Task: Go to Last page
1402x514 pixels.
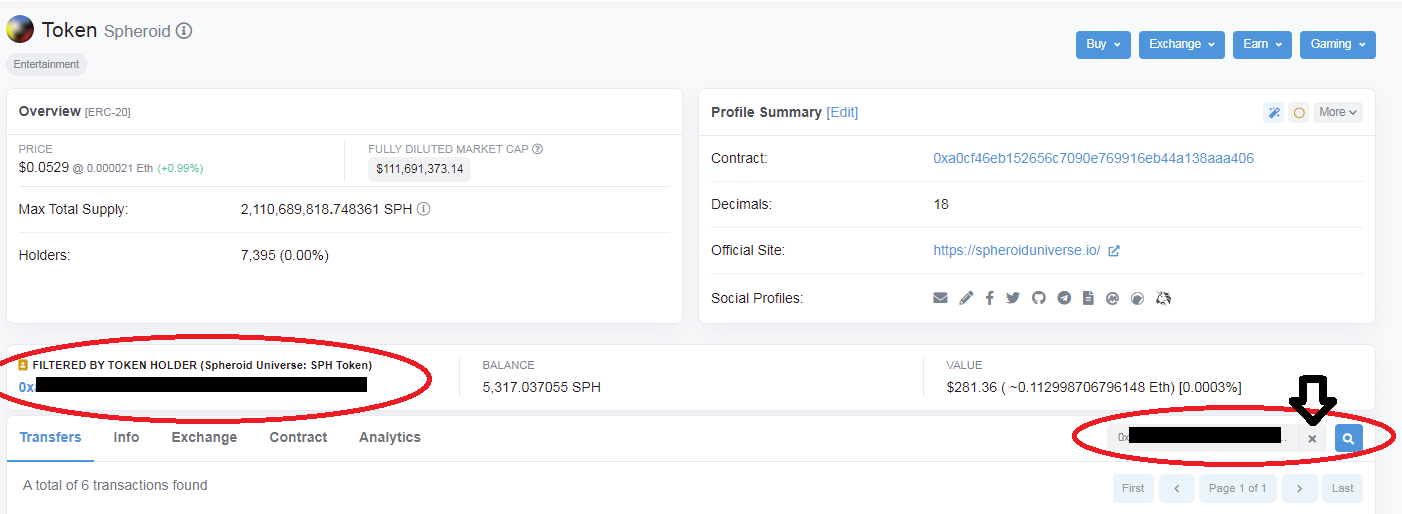Action: click(x=1342, y=488)
